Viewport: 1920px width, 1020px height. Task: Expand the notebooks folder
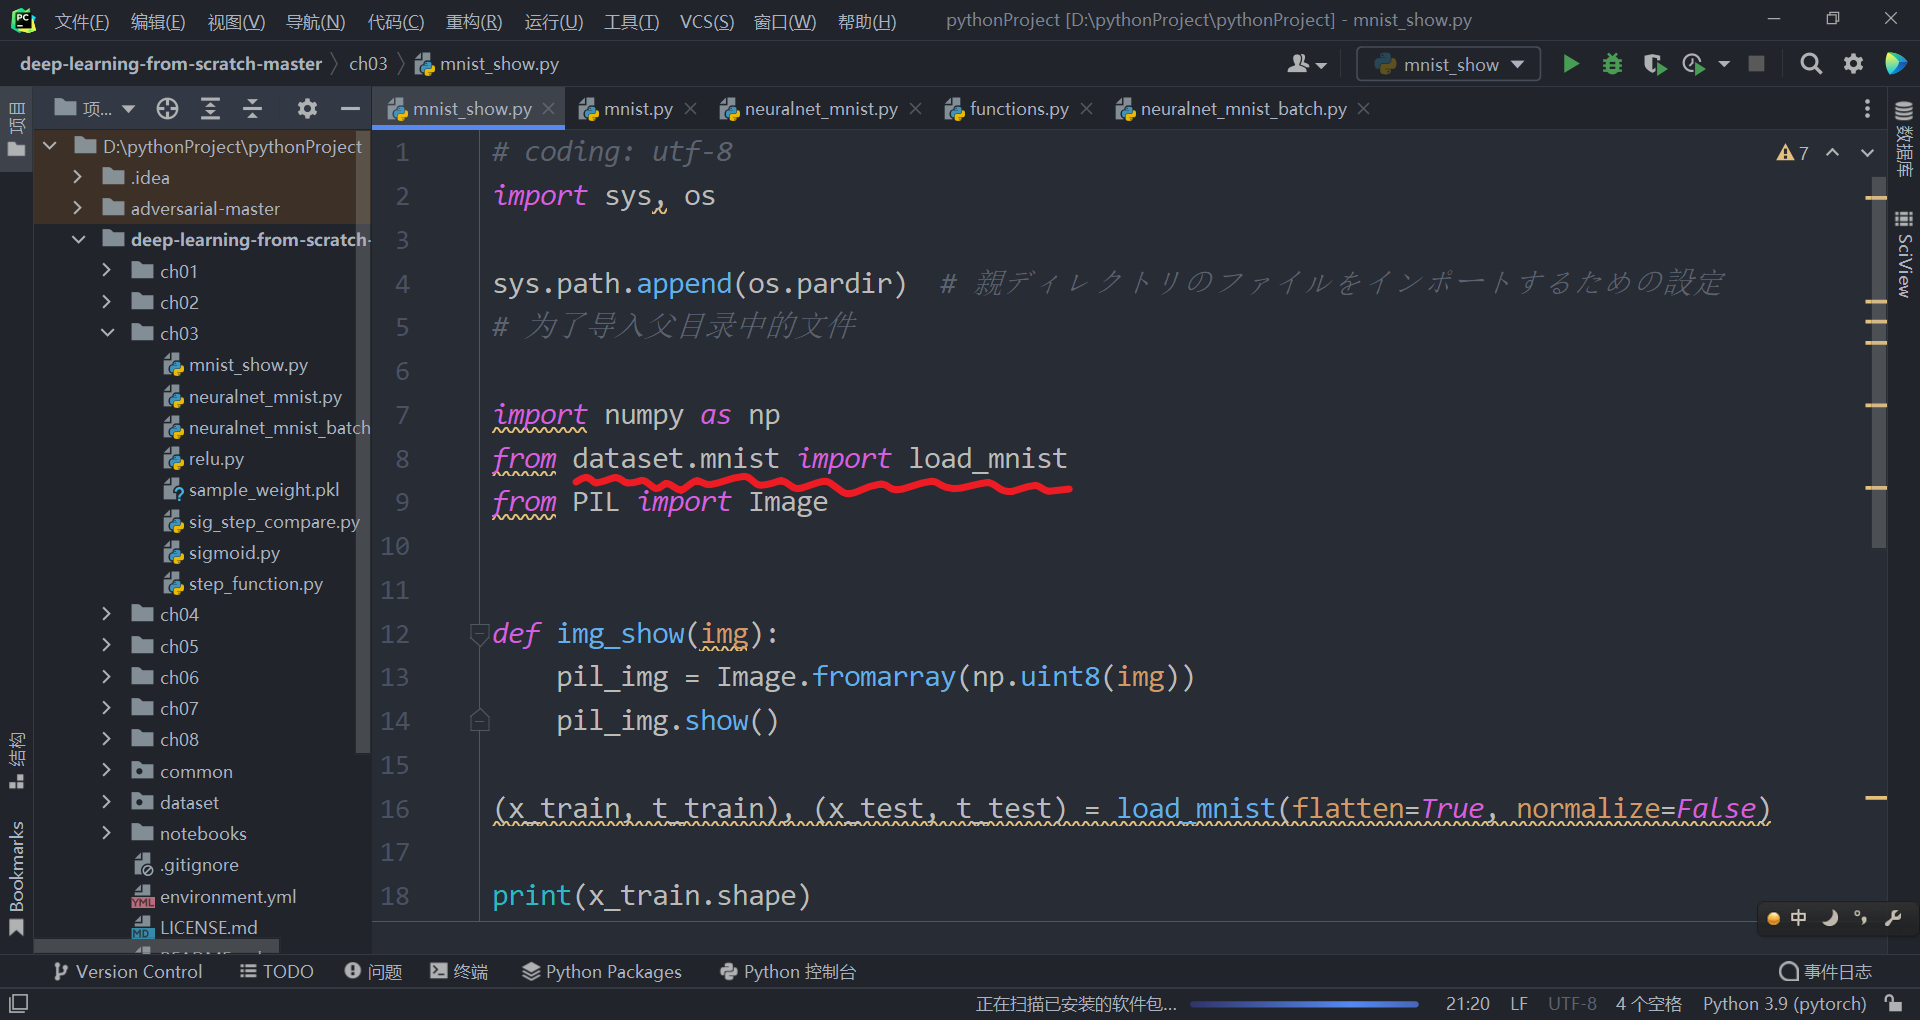(x=107, y=833)
